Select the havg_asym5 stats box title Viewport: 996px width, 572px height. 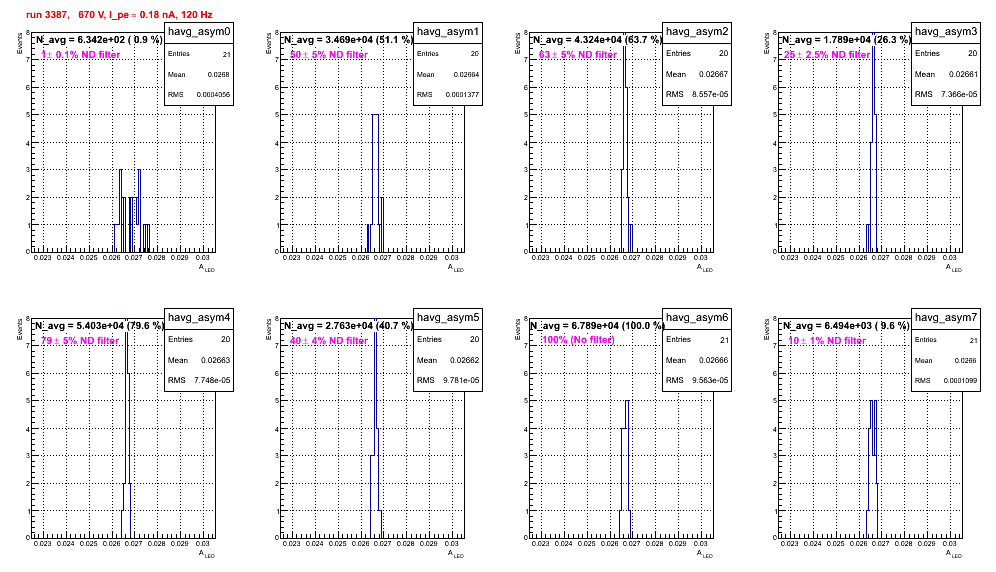click(x=448, y=318)
